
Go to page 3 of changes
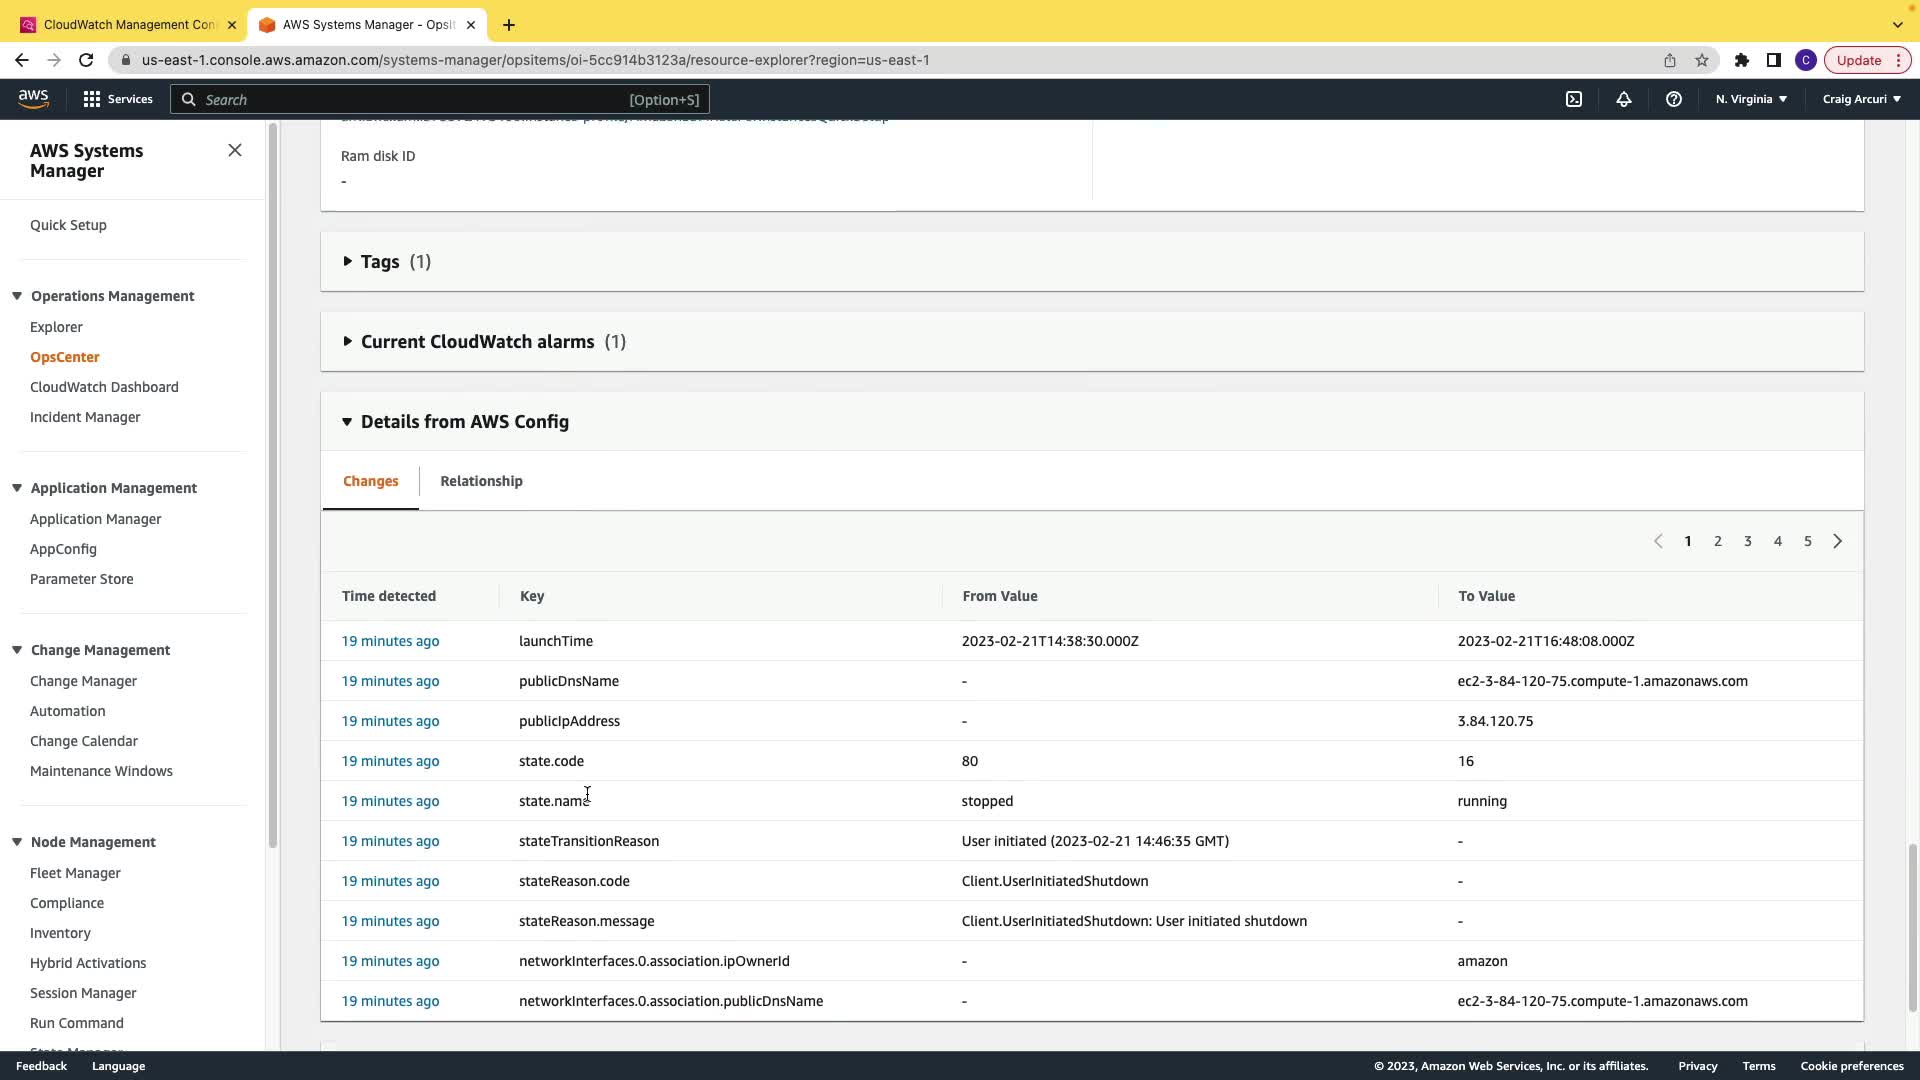(1748, 541)
